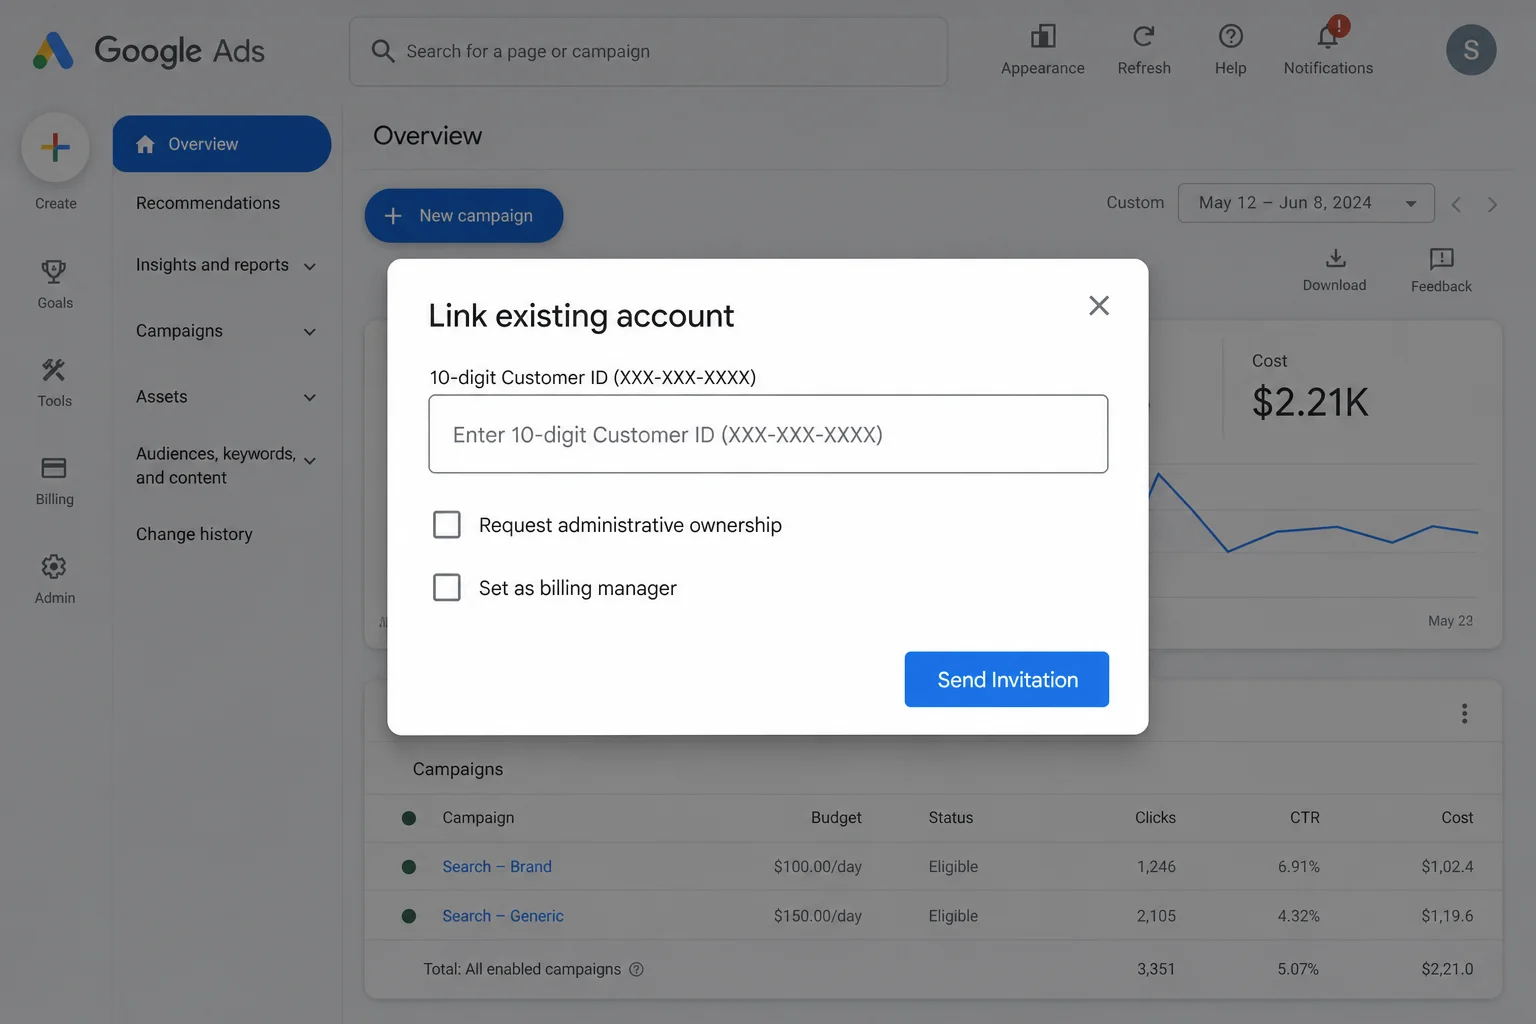This screenshot has height=1024, width=1536.
Task: Go to next date range arrow
Action: tap(1492, 204)
